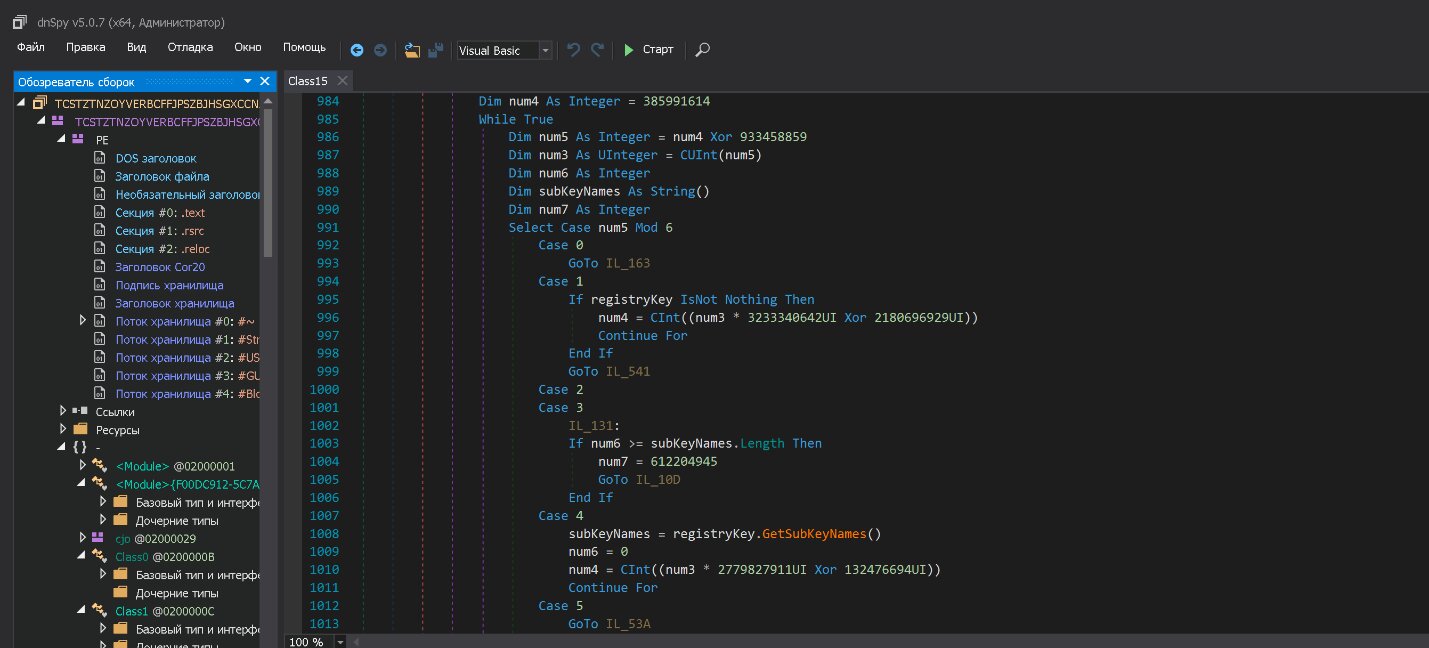Screen dimensions: 1429x648
Task: Collapse the PE tree node
Action: 61,140
